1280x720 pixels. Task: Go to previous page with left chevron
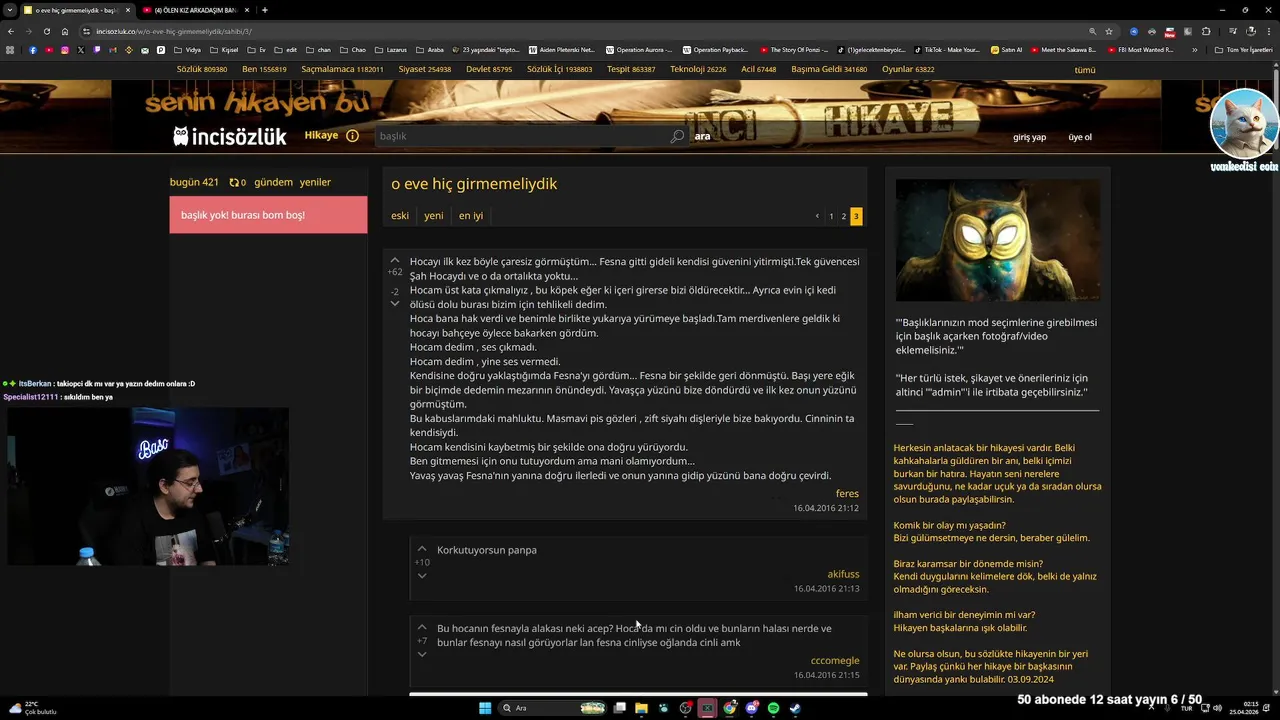click(817, 216)
